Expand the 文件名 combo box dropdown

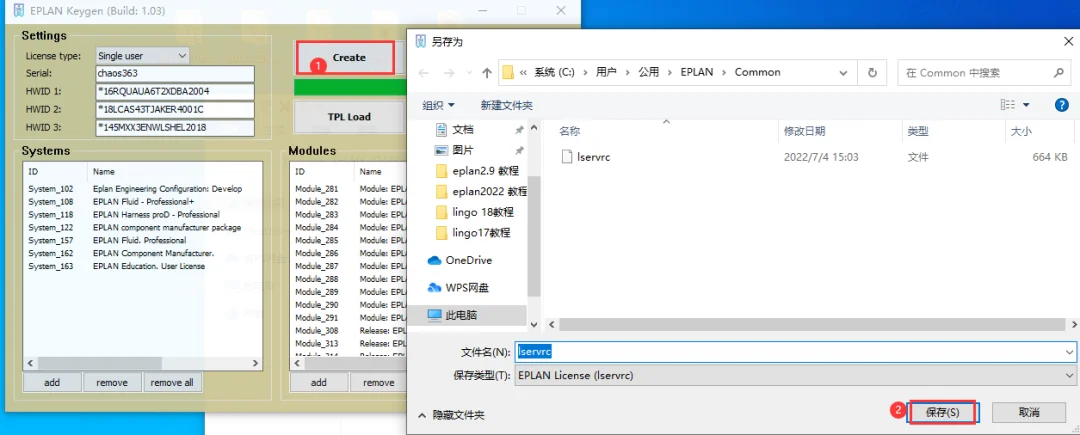click(1068, 352)
